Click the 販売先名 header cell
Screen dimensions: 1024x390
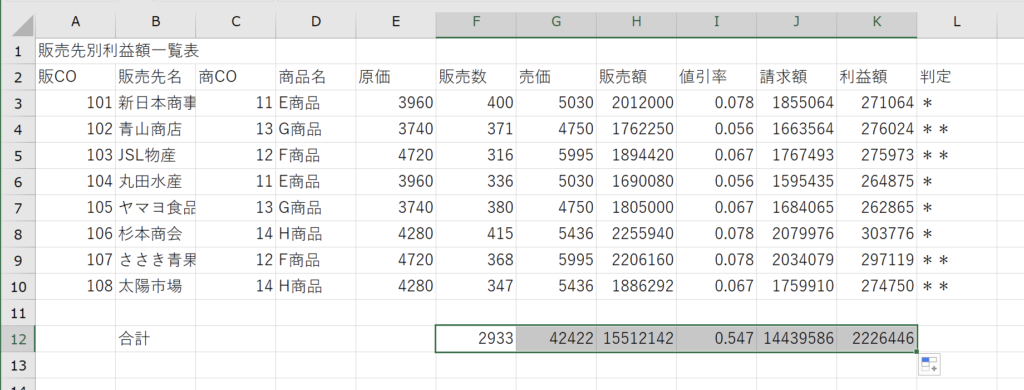point(155,77)
